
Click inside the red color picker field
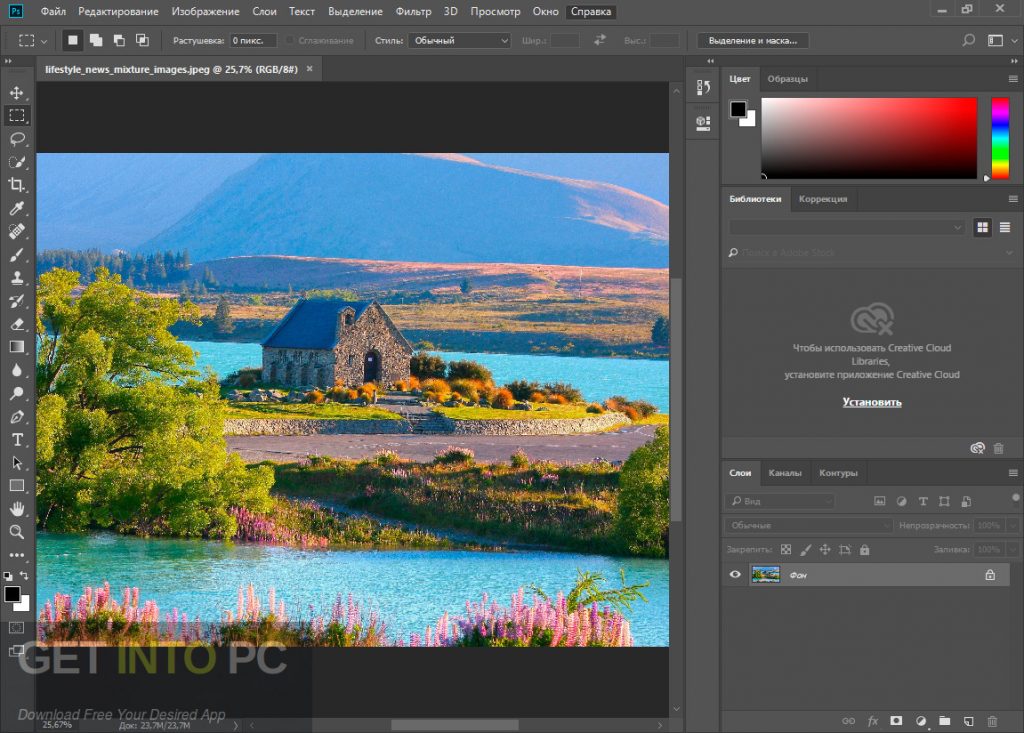click(x=869, y=138)
